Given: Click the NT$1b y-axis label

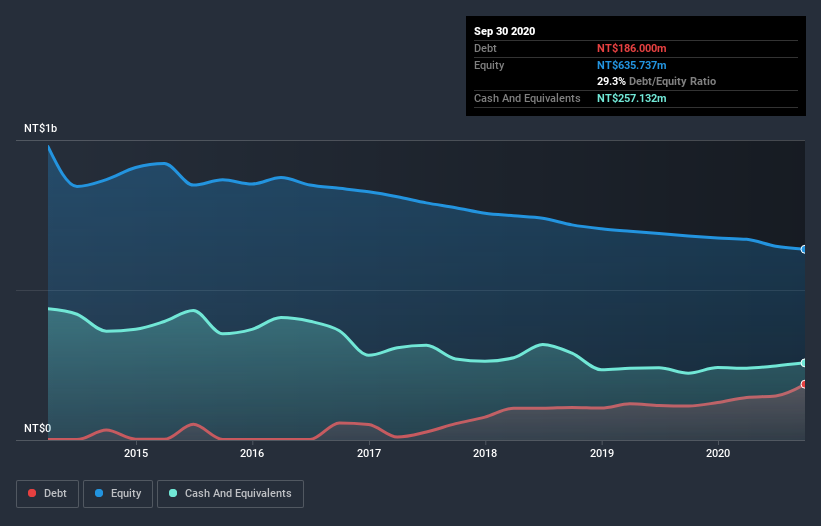Looking at the screenshot, I should (40, 128).
